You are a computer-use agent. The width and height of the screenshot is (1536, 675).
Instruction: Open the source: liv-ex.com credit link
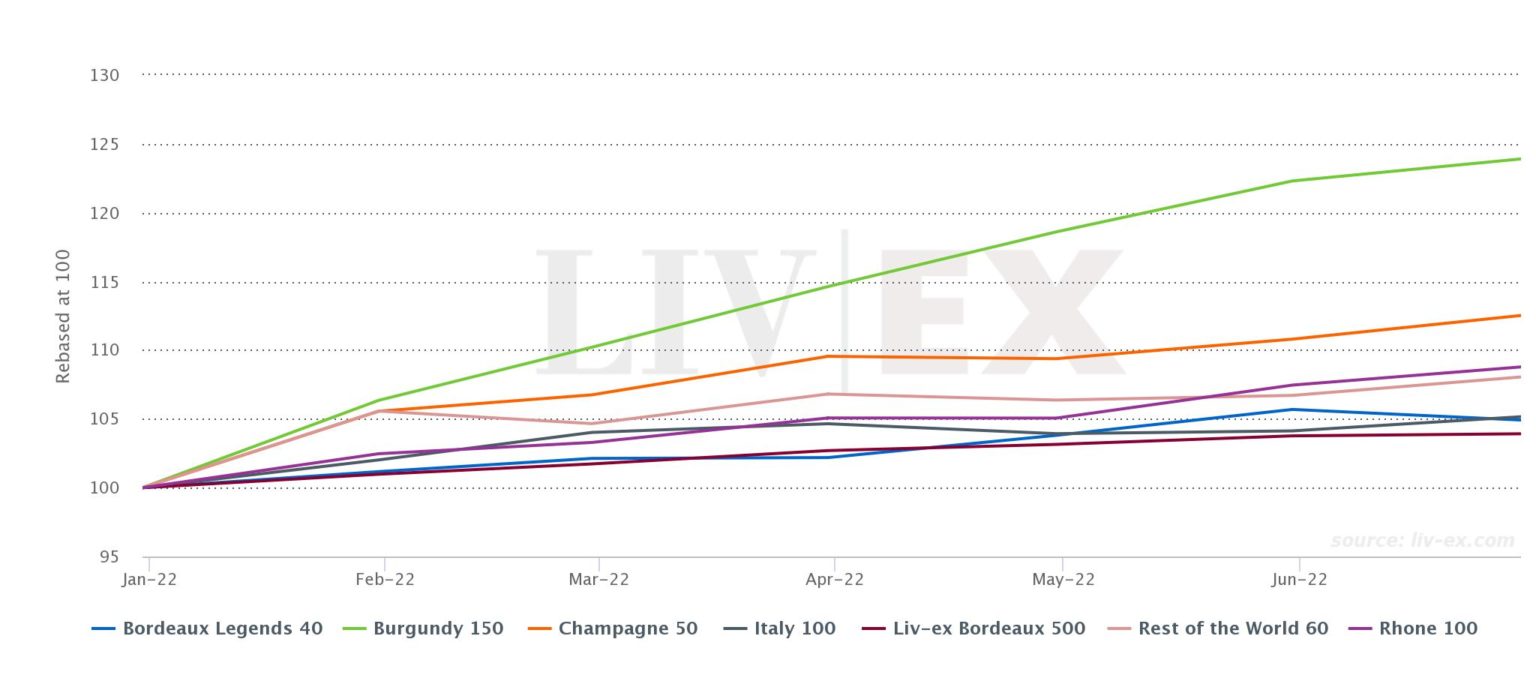(x=1422, y=541)
